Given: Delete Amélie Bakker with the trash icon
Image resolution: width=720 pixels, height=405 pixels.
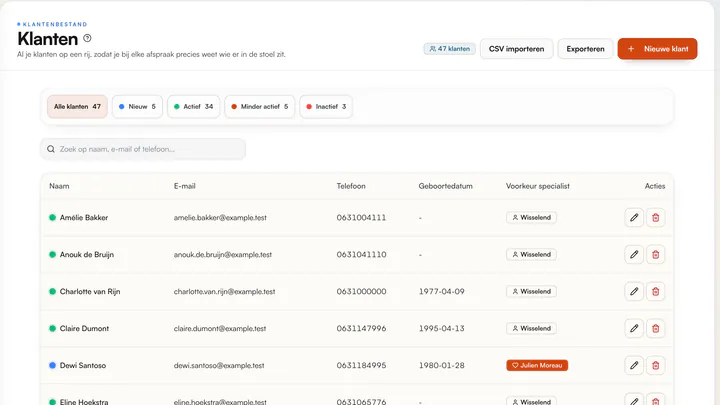Looking at the screenshot, I should pos(655,218).
